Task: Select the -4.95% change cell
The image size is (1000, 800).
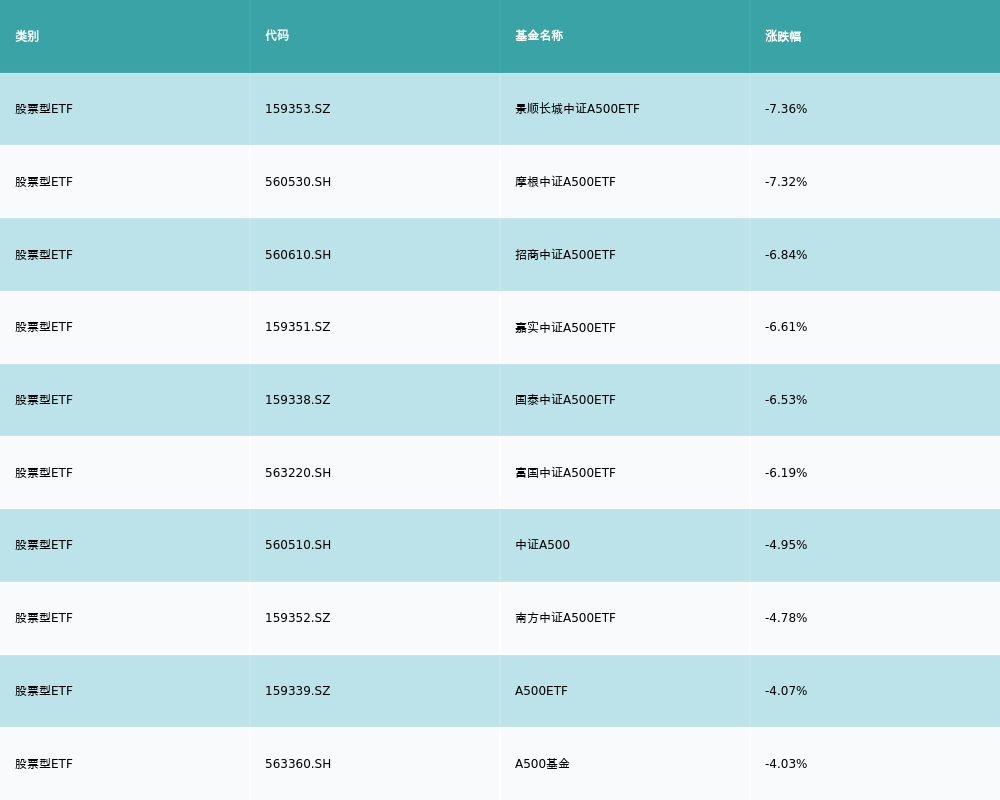Action: [786, 545]
